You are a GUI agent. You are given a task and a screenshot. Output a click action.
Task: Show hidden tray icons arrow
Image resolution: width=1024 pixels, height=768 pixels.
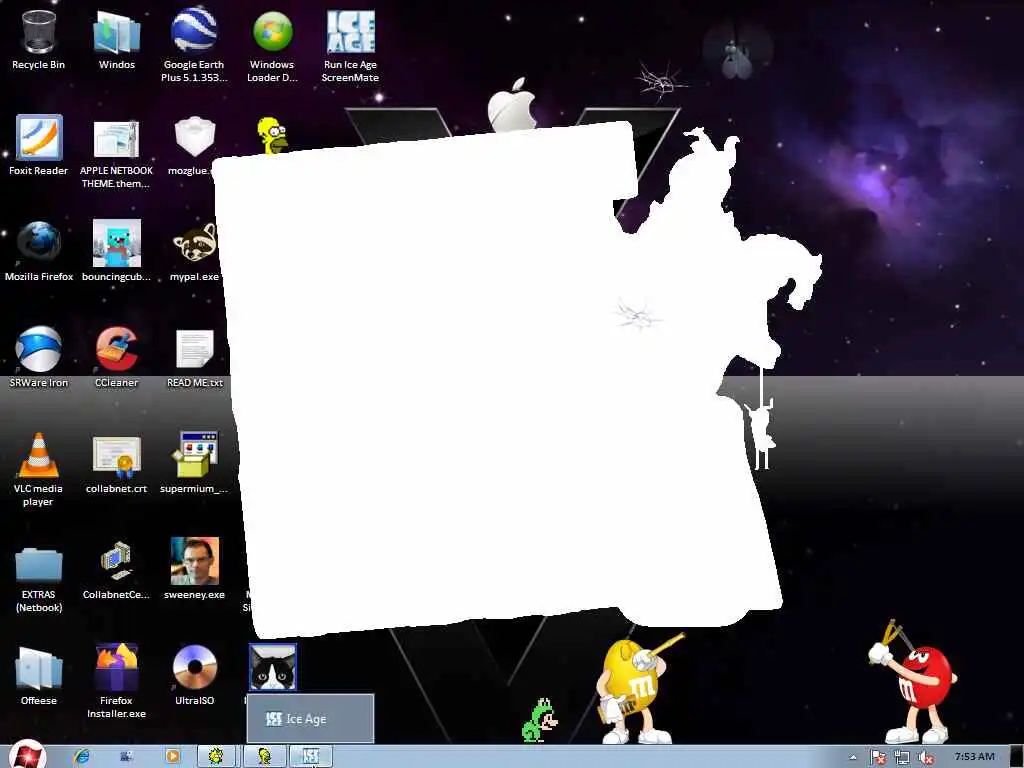pyautogui.click(x=854, y=758)
